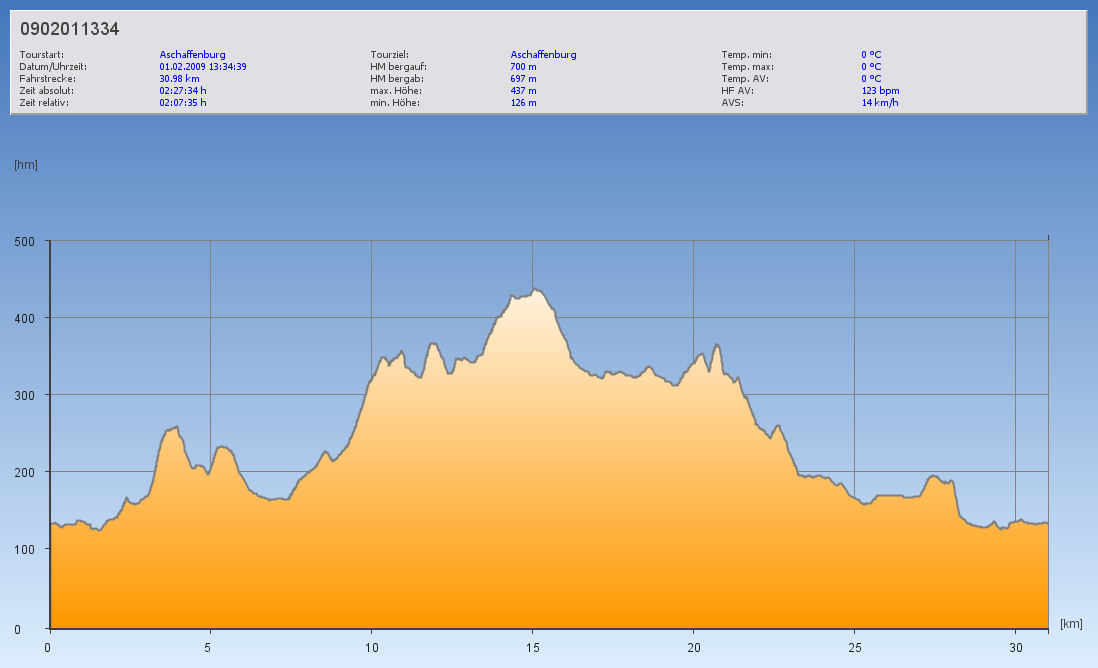Screen dimensions: 1098x668
Task: Select the AVS value 14 km/h
Action: click(879, 103)
